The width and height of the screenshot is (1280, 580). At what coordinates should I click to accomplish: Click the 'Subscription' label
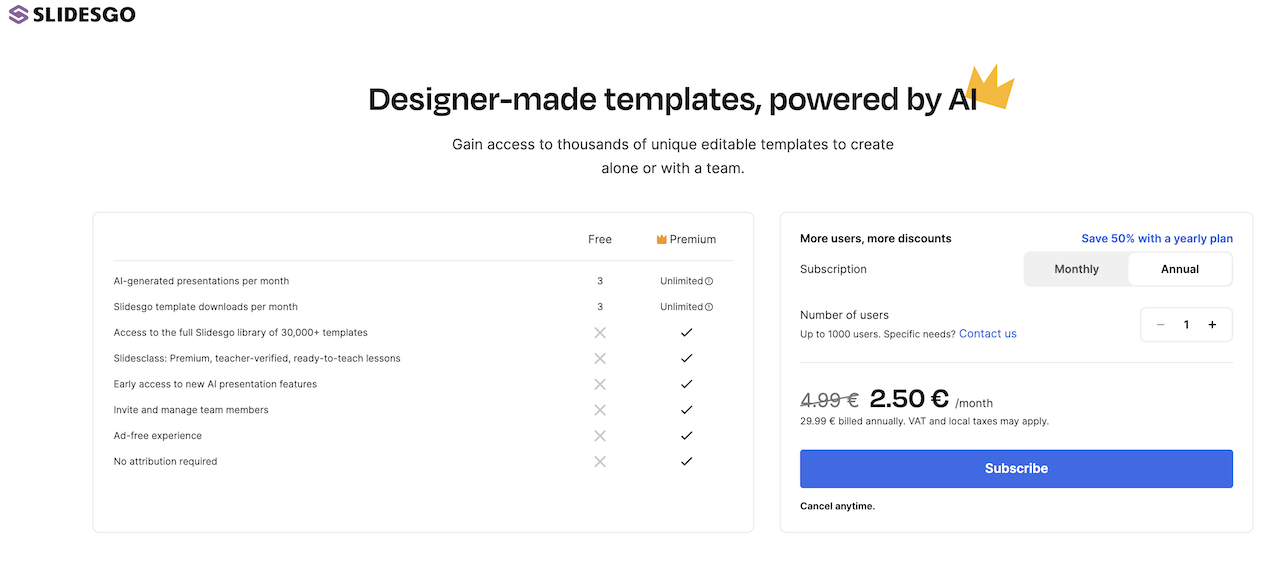[x=834, y=269]
